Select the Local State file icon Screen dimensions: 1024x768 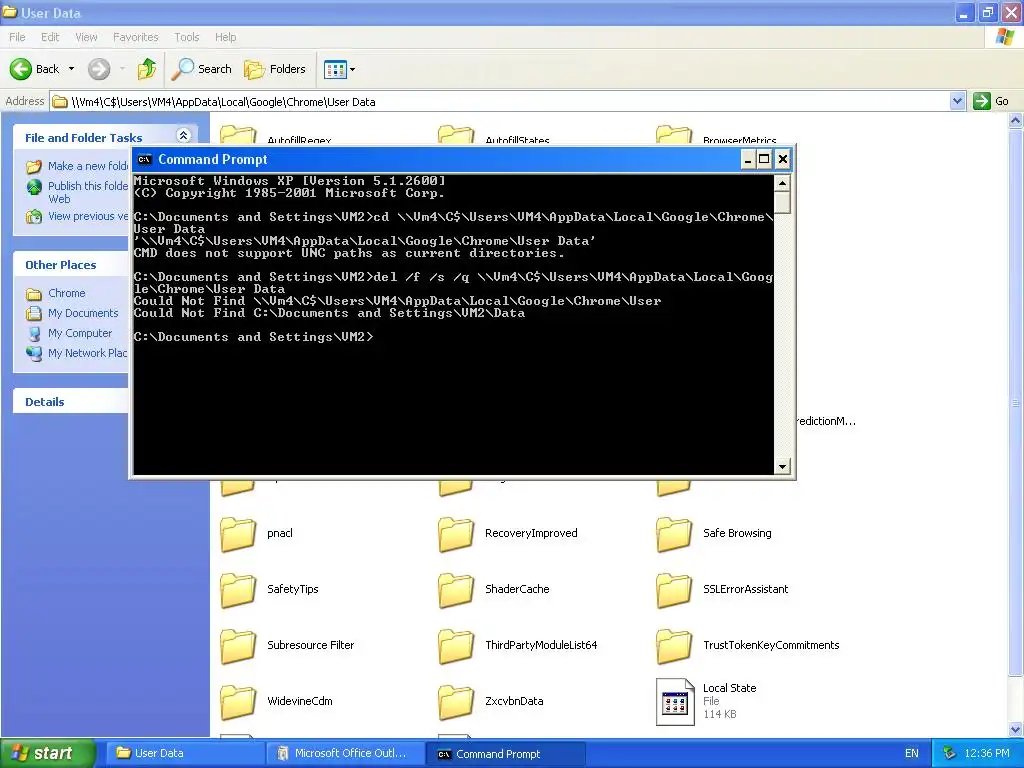pos(675,702)
